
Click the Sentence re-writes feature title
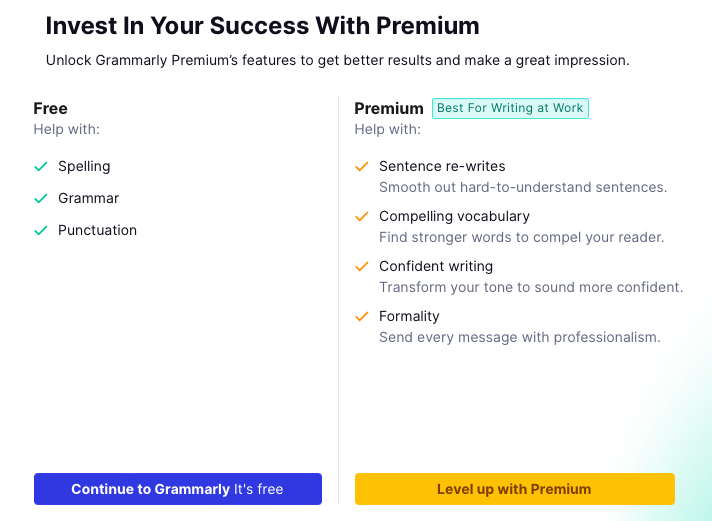tap(442, 166)
